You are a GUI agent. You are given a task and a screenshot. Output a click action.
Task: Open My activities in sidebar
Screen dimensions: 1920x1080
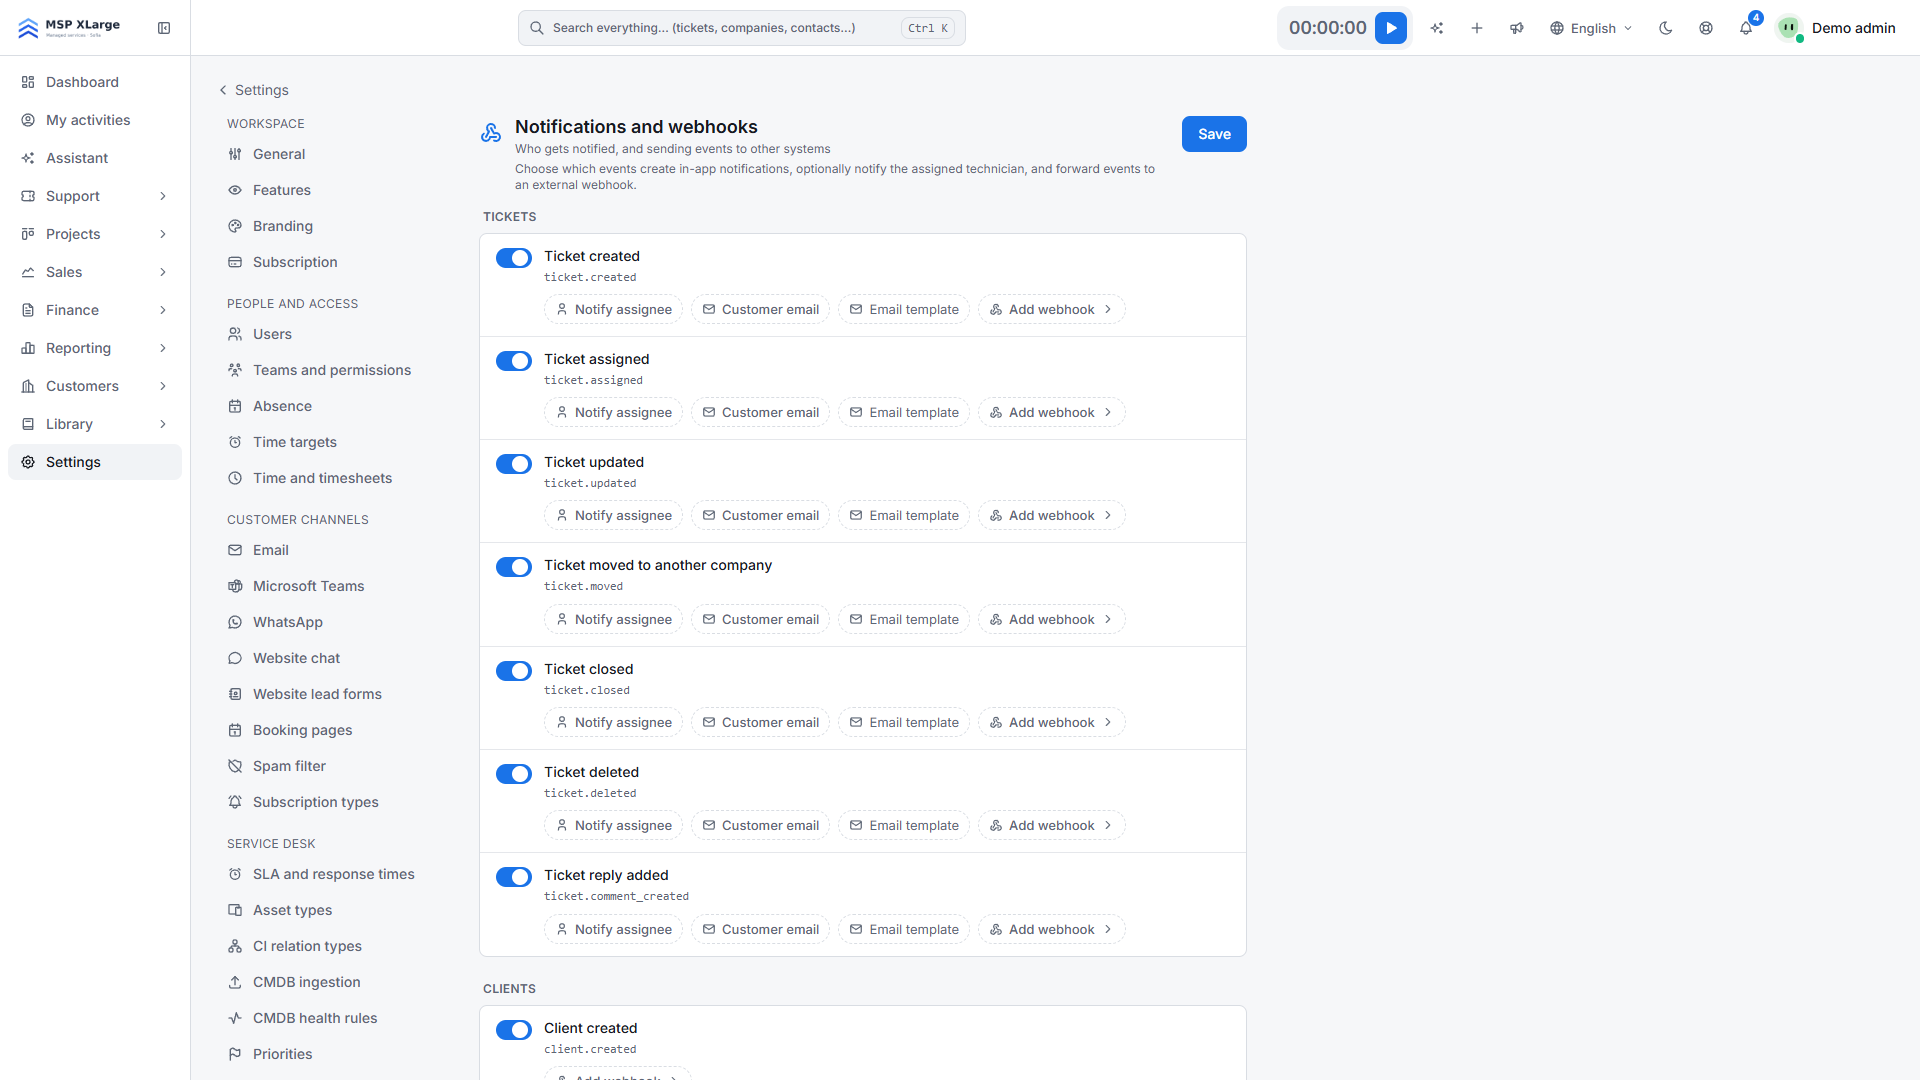tap(95, 120)
